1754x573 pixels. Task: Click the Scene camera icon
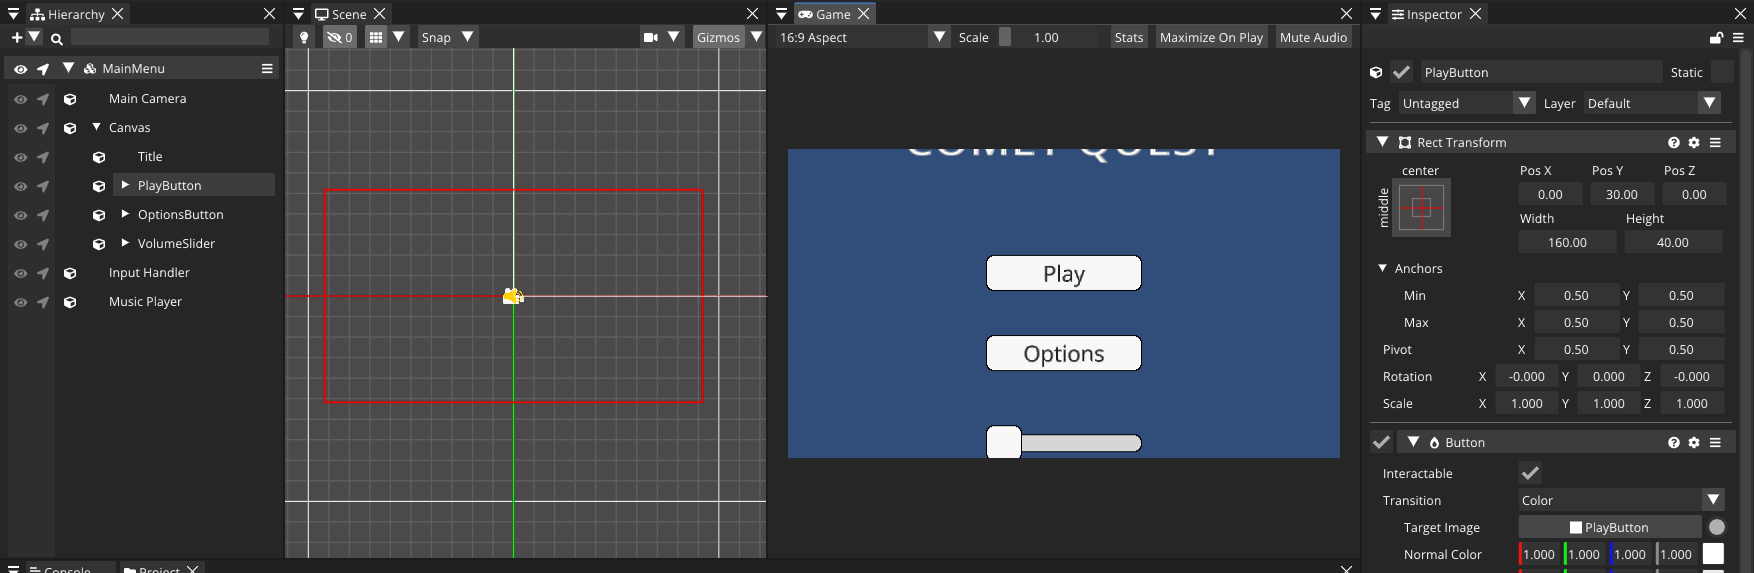(x=651, y=37)
